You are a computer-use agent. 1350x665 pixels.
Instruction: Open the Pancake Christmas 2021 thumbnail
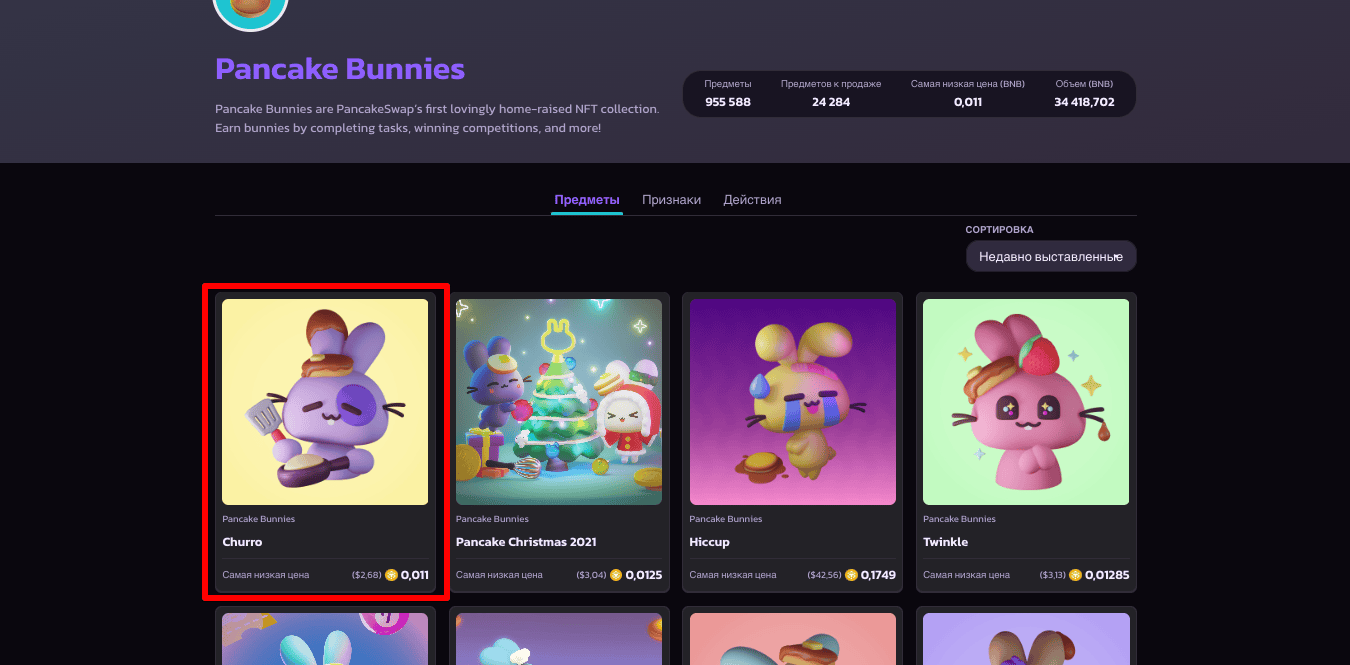coord(559,402)
